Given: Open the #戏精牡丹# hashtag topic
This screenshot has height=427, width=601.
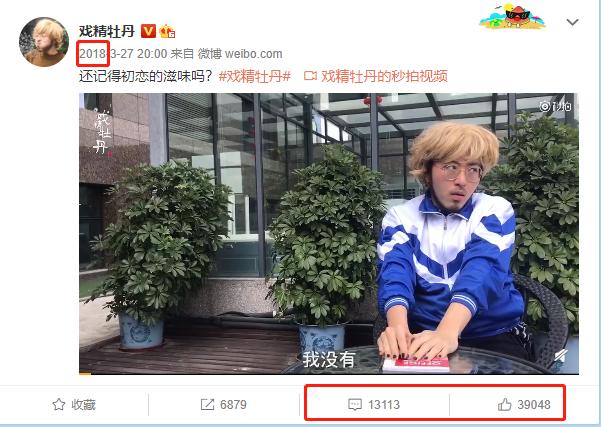Looking at the screenshot, I should (x=255, y=76).
